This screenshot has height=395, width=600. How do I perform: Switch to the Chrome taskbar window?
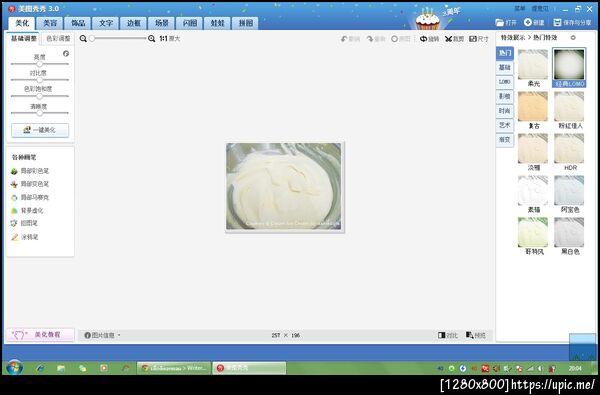pyautogui.click(x=174, y=368)
